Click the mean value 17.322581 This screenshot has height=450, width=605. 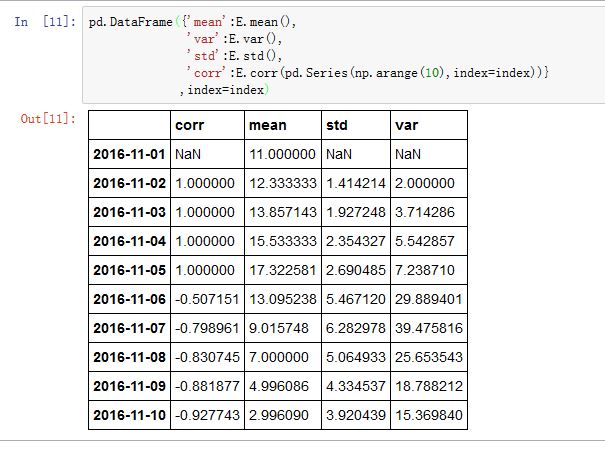pos(283,271)
